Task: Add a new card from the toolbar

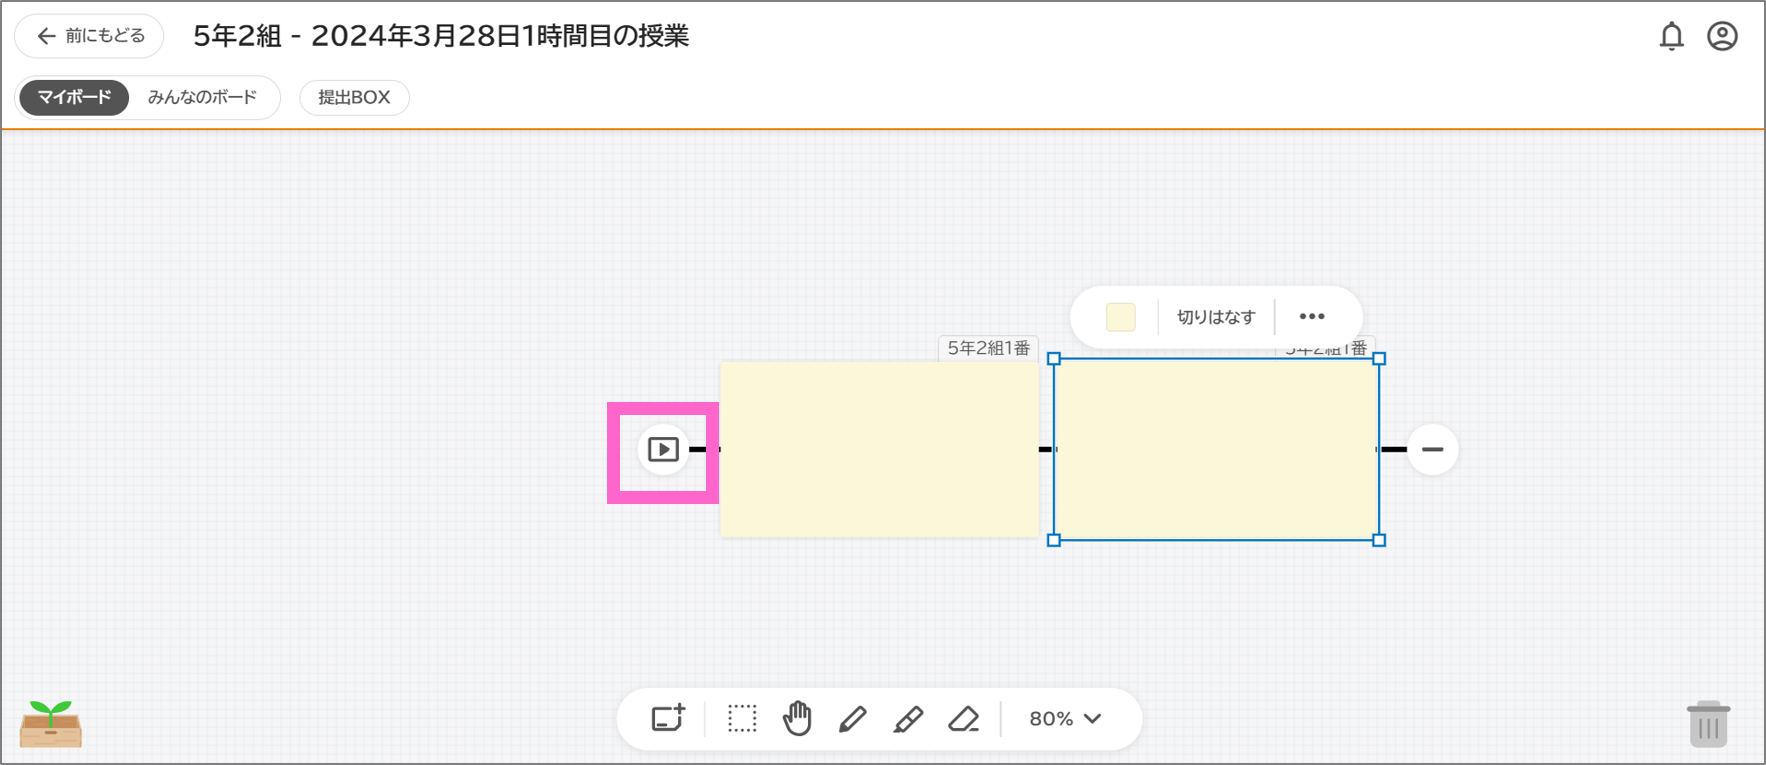Action: (x=668, y=718)
